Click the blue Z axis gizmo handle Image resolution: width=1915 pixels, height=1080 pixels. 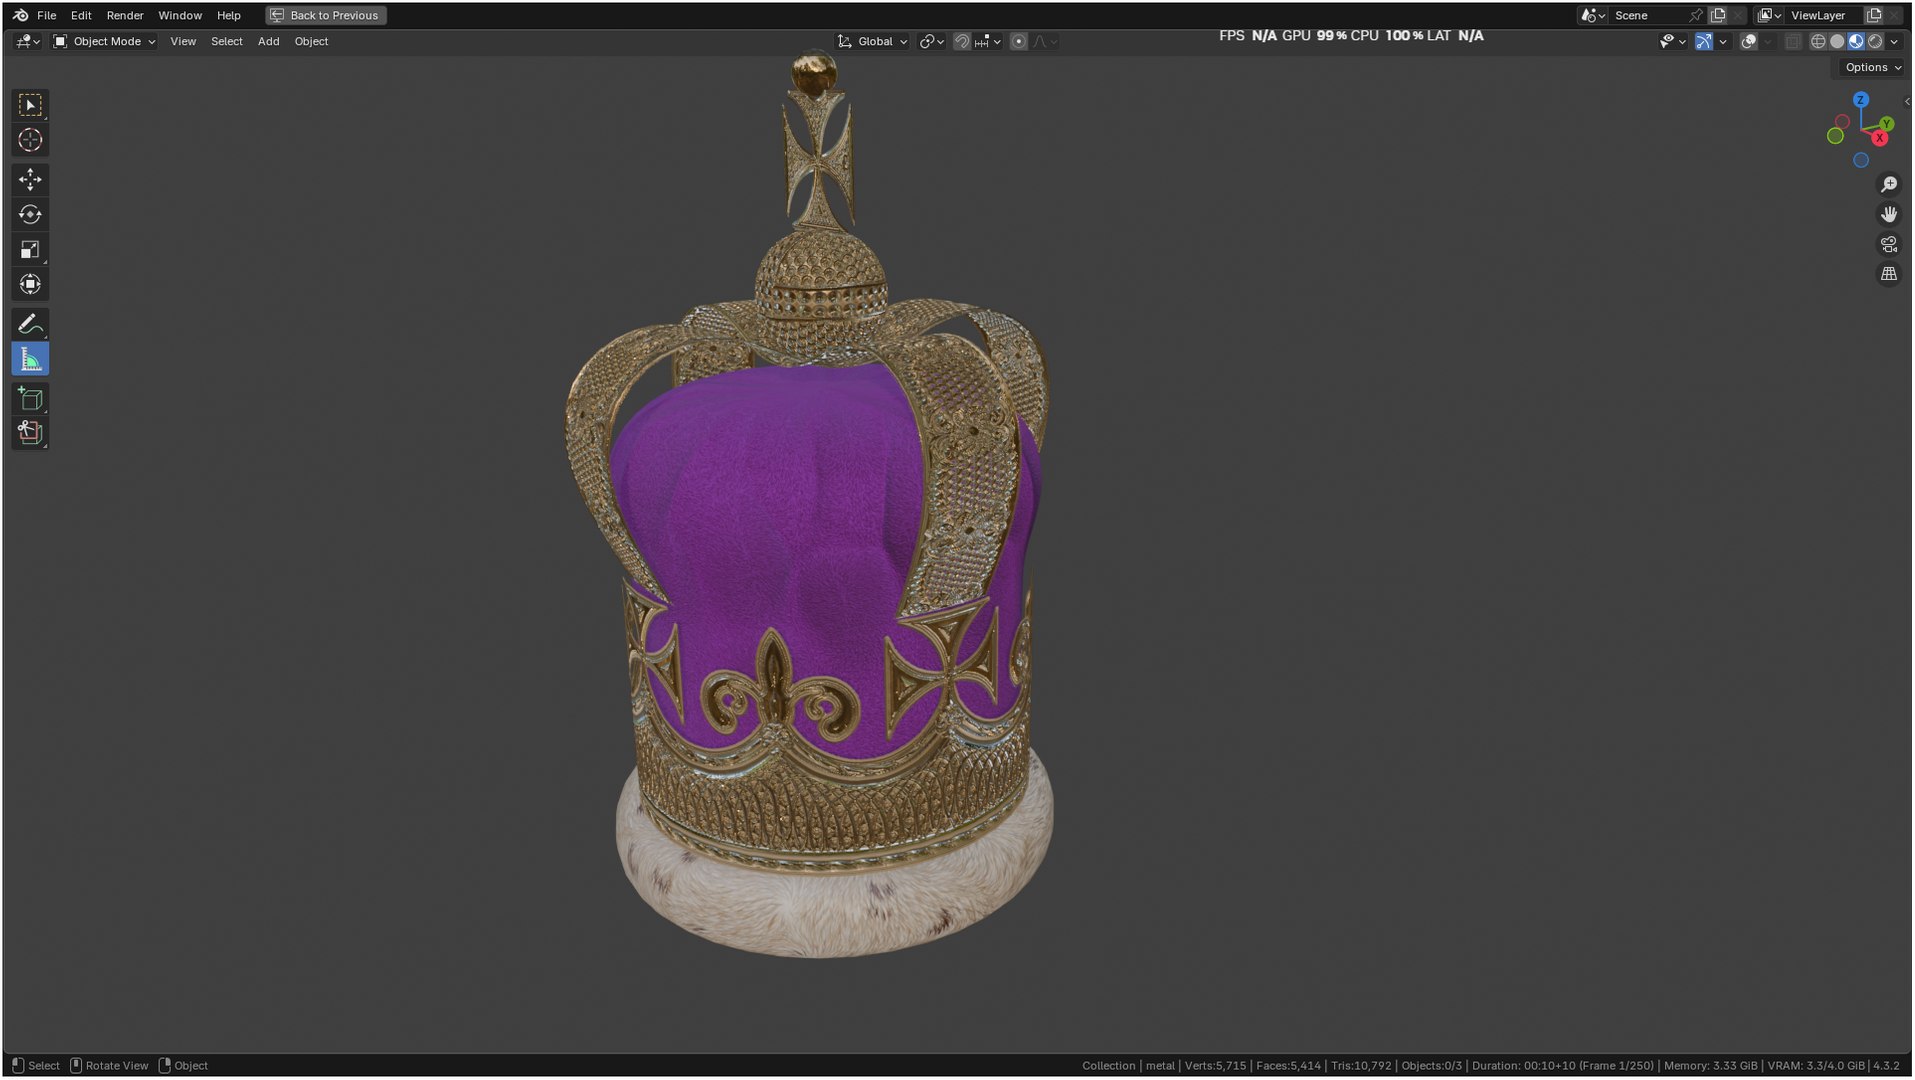click(1860, 100)
